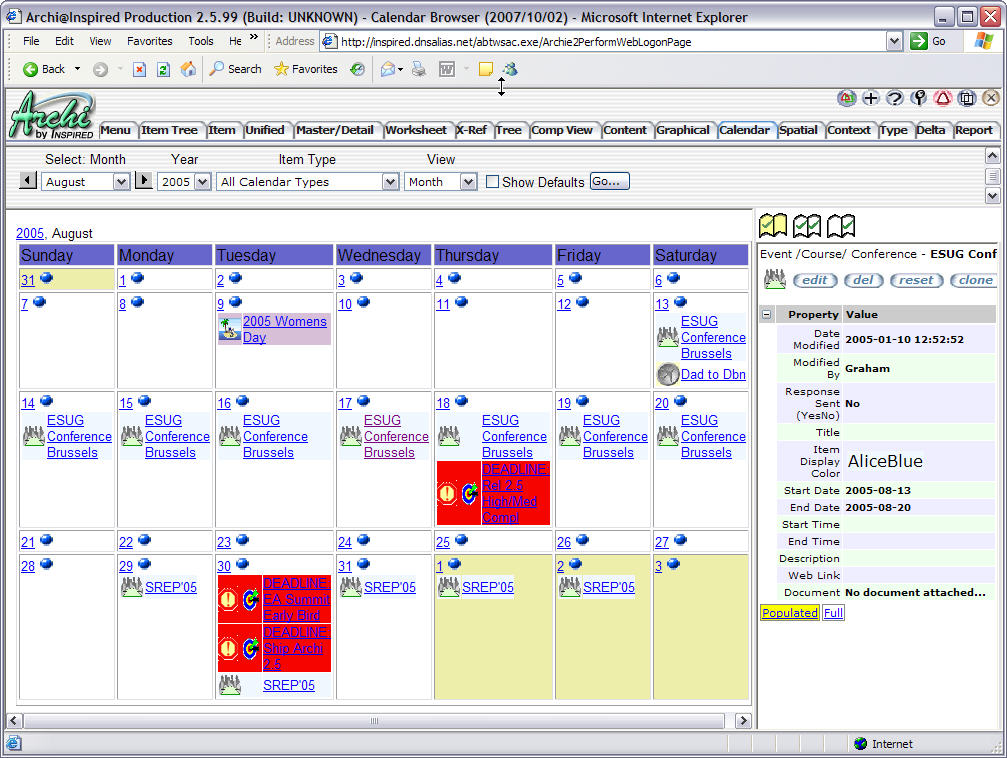Click the Back button in IE toolbar

click(x=44, y=69)
